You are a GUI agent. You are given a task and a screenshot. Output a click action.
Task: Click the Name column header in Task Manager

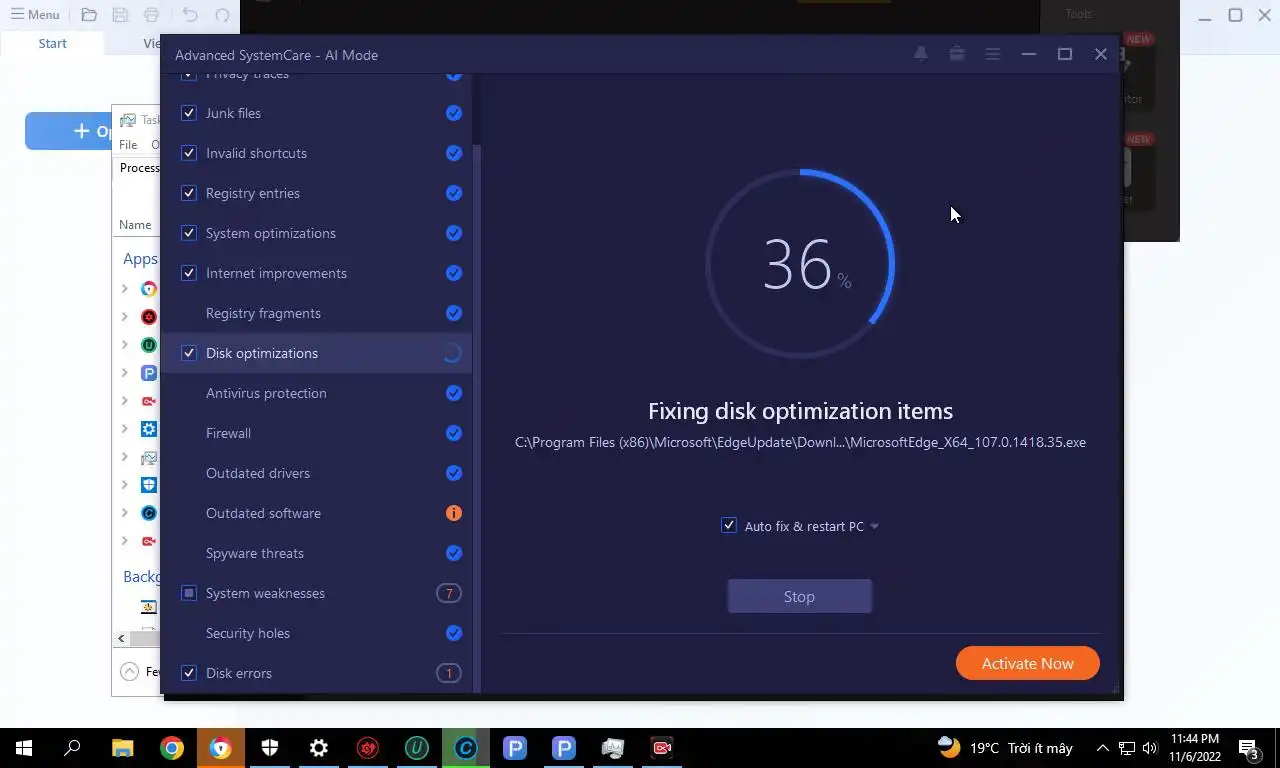coord(135,225)
